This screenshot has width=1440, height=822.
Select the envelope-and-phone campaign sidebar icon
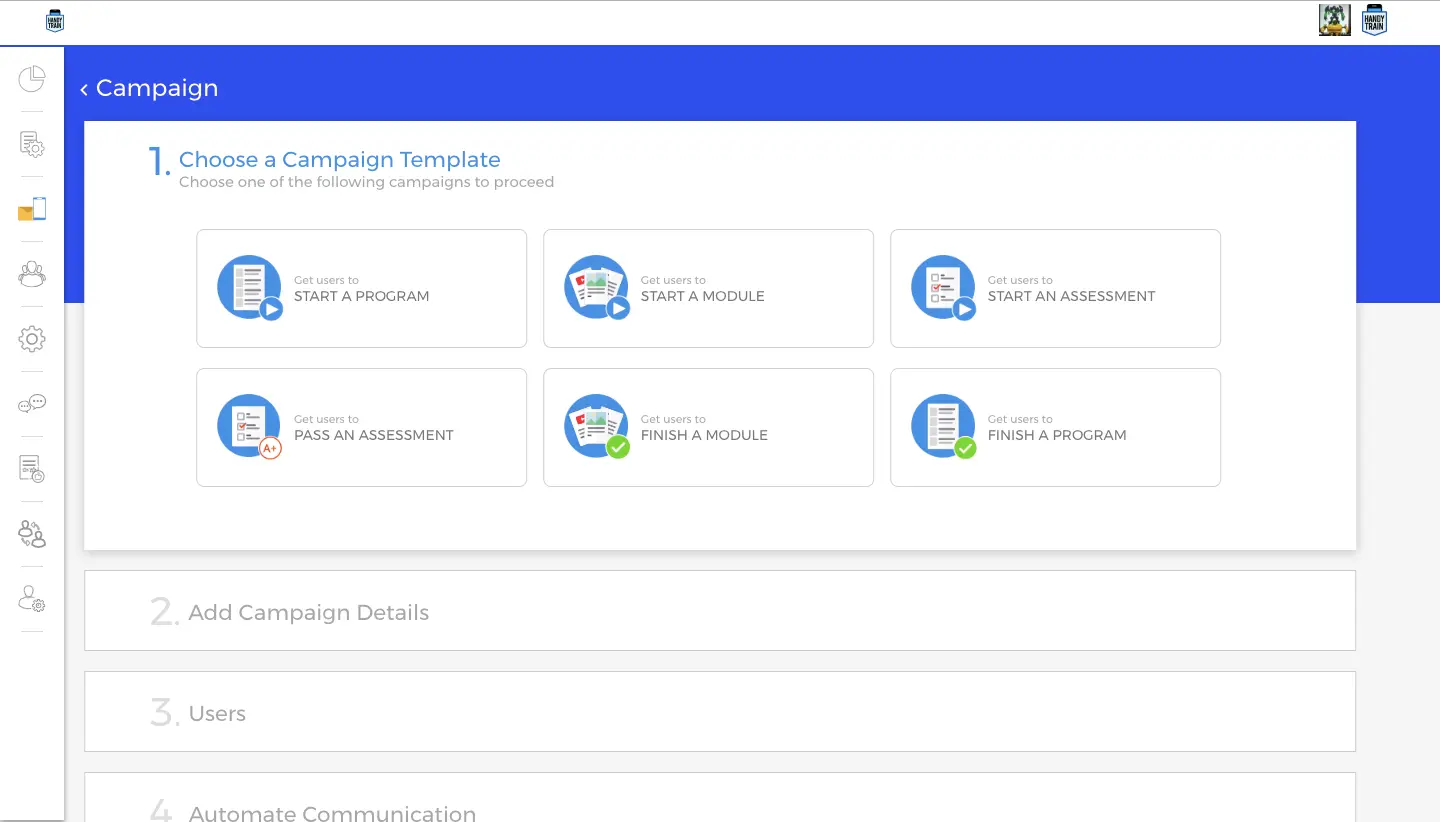click(32, 209)
